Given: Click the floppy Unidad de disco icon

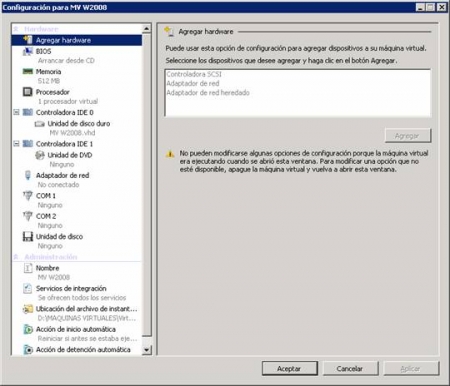Looking at the screenshot, I should (28, 236).
